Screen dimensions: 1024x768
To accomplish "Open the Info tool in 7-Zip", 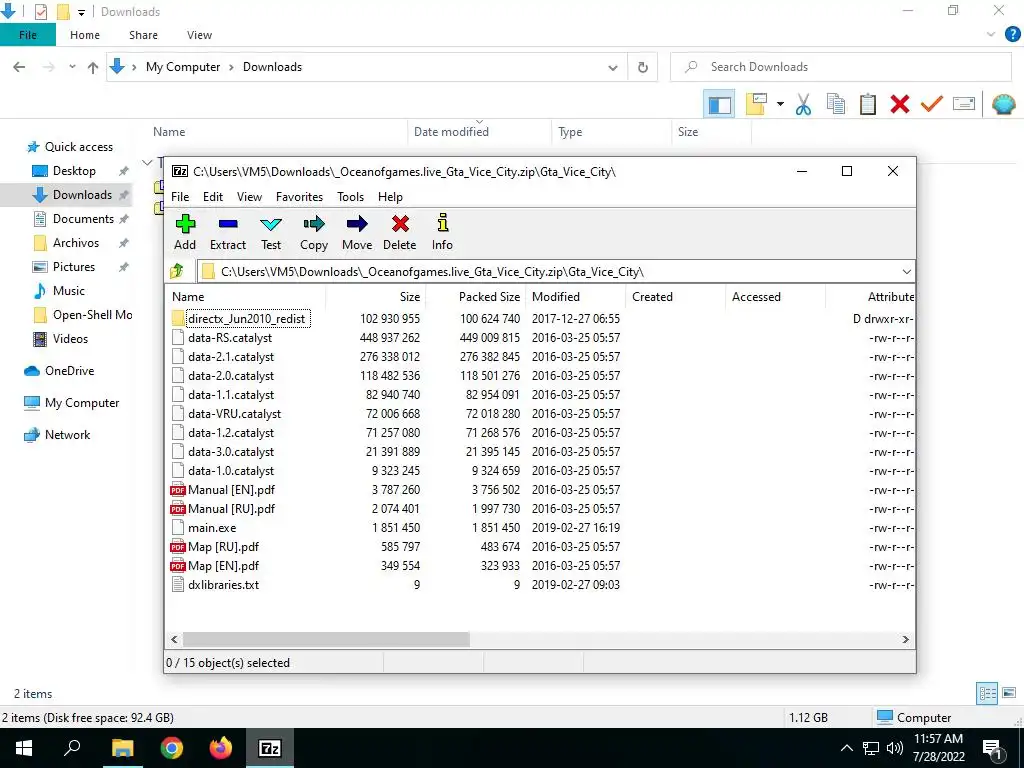I will click(442, 223).
